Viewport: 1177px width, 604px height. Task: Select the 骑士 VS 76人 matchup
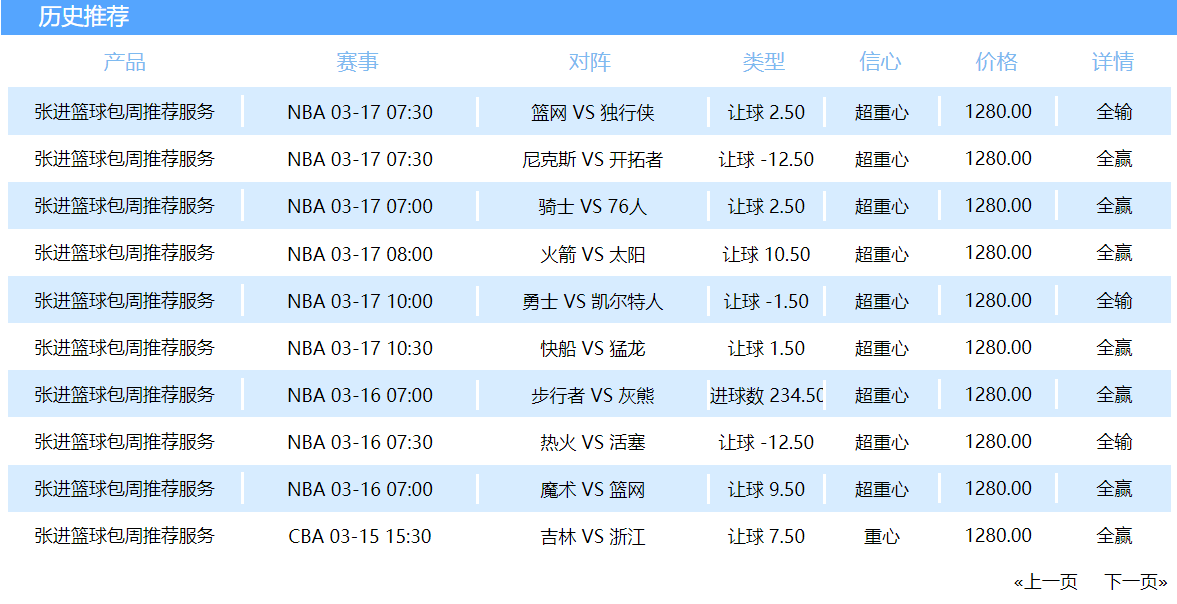click(x=592, y=206)
